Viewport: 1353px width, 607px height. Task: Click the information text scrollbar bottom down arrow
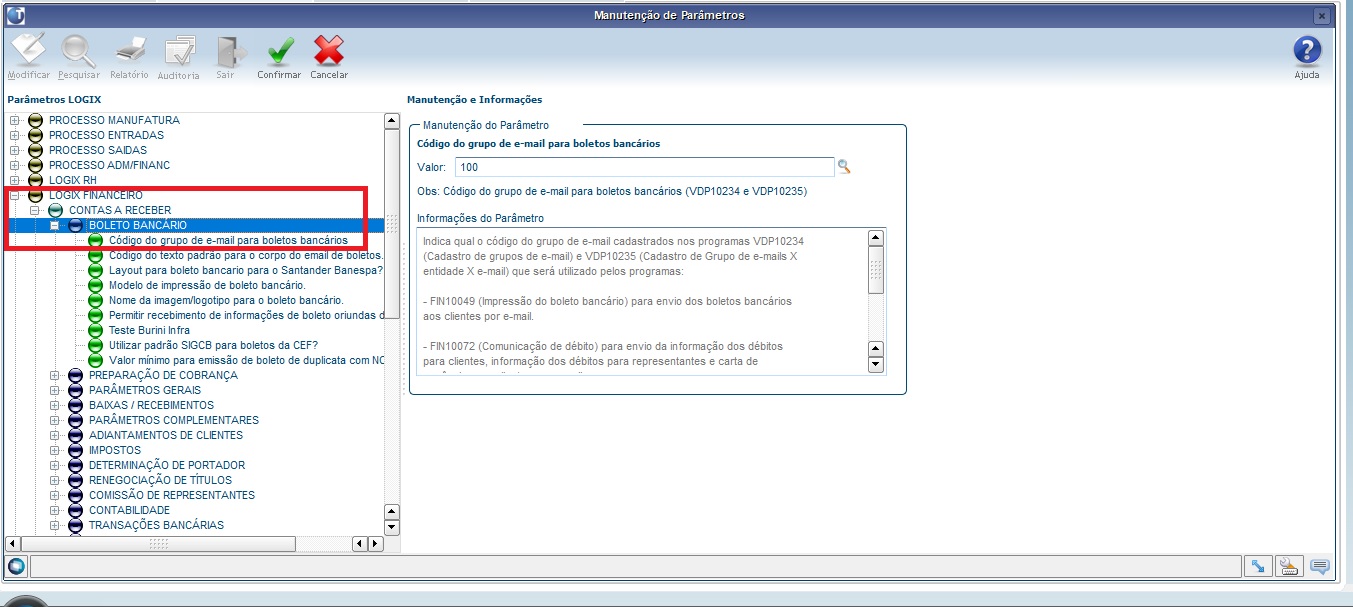(x=876, y=365)
